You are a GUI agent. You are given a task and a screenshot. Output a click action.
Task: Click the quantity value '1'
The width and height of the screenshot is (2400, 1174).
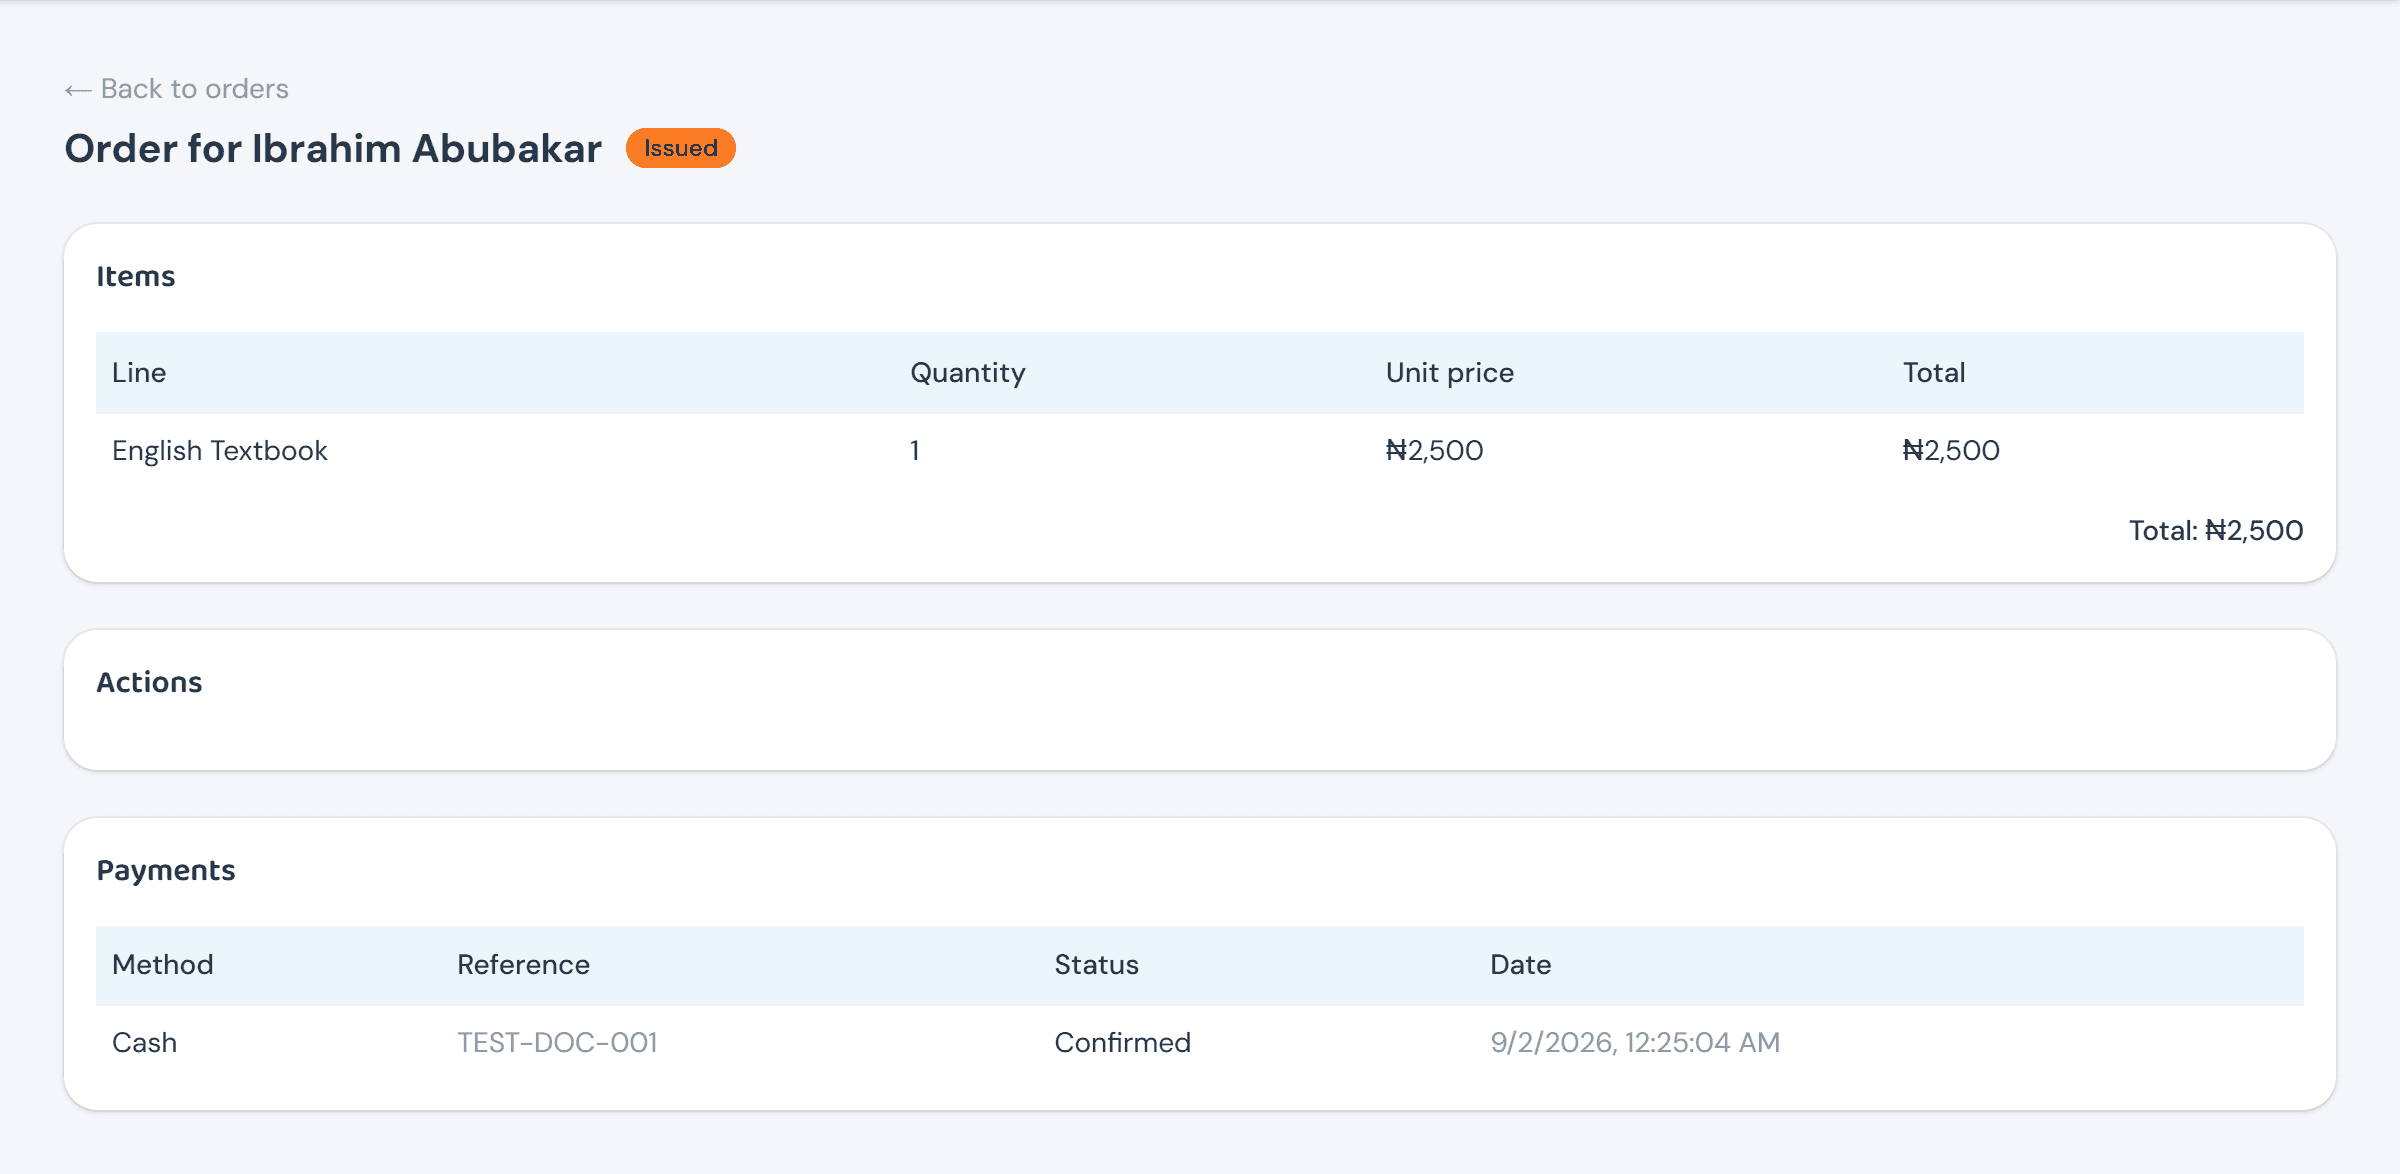point(915,451)
